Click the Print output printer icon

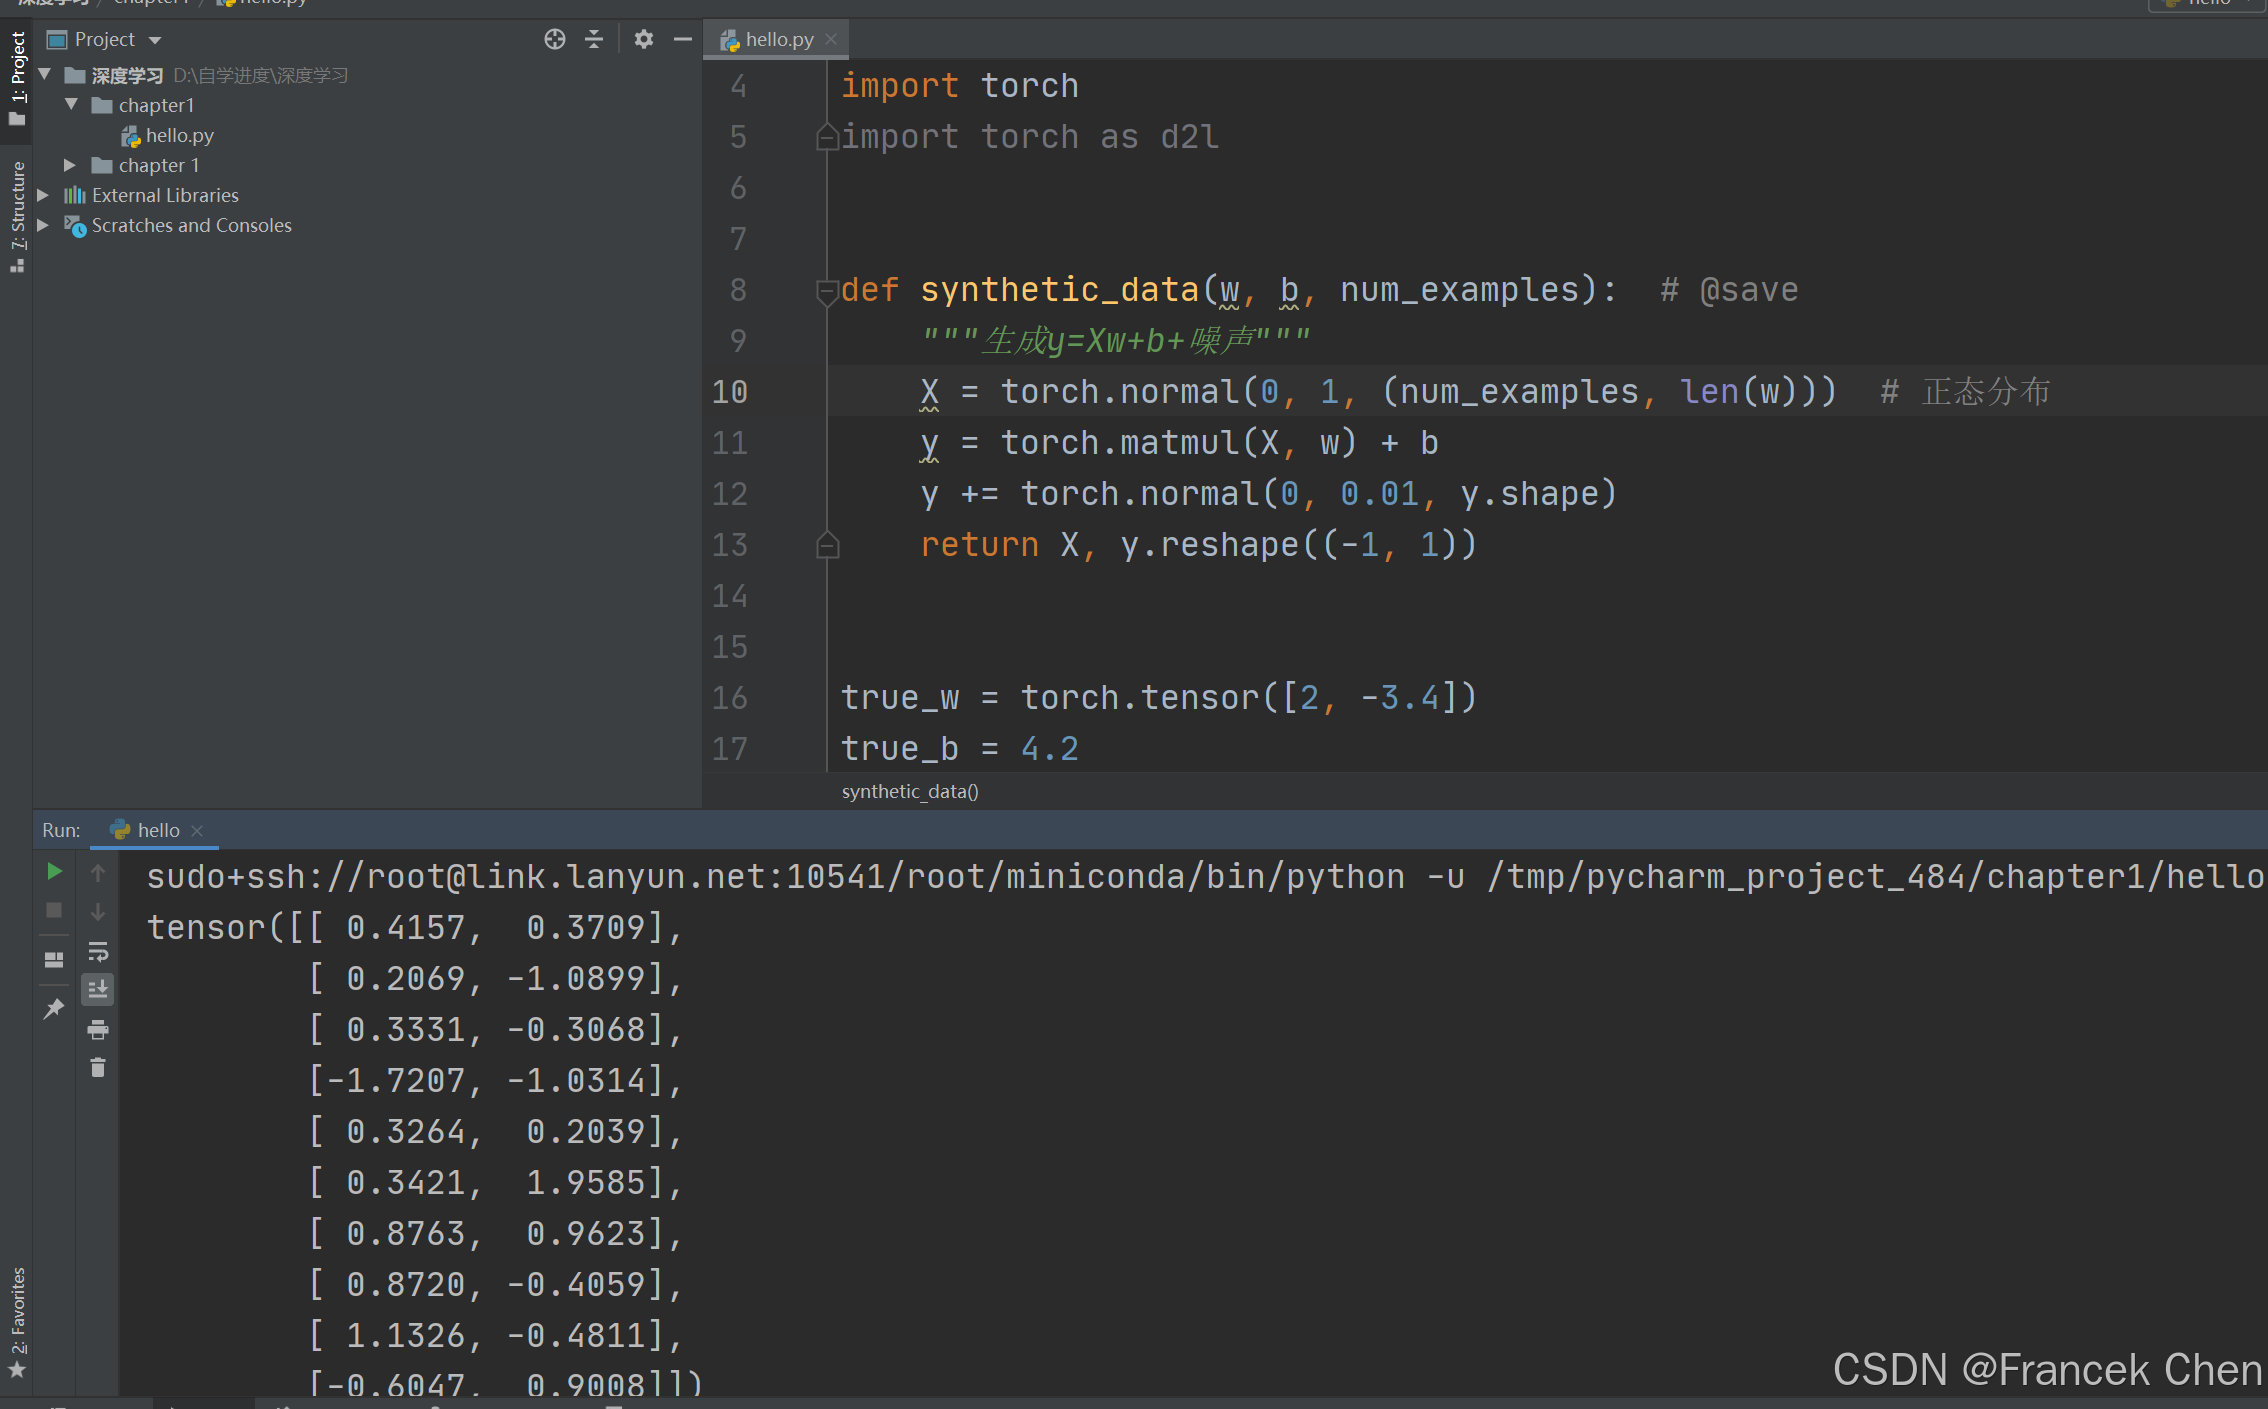click(98, 1029)
